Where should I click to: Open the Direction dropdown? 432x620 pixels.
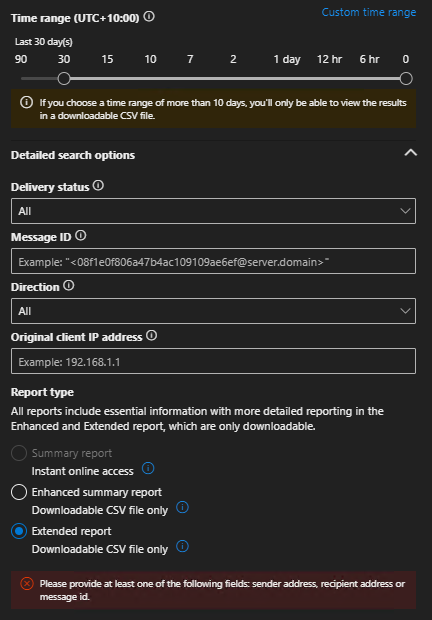[x=213, y=311]
